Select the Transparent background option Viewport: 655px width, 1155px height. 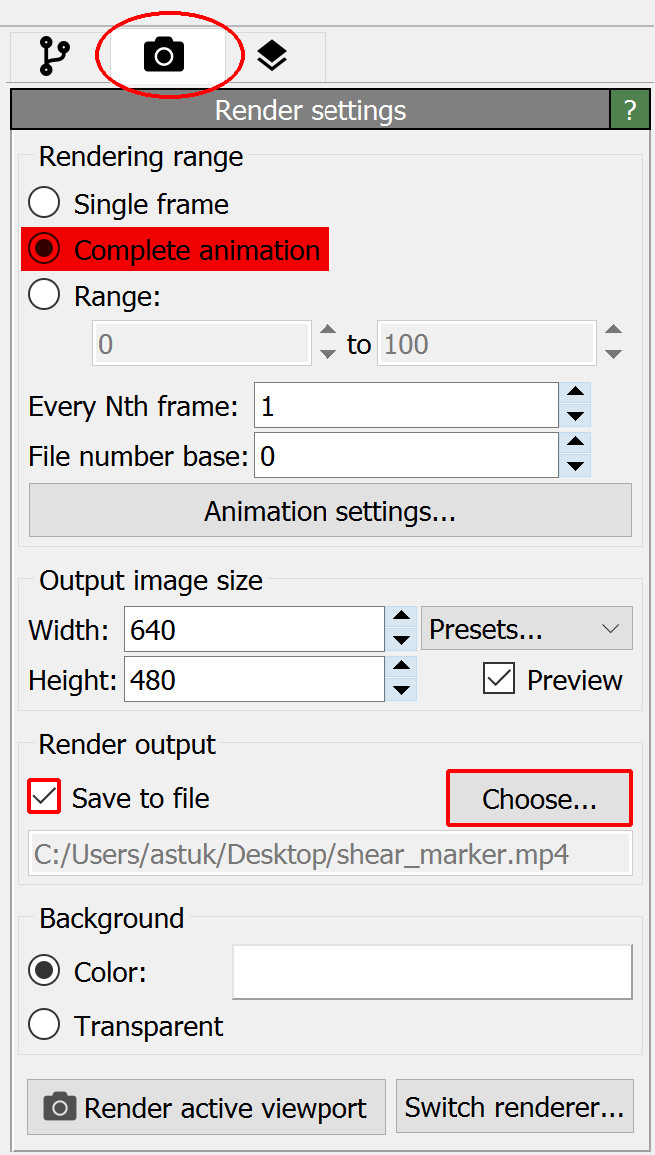click(44, 1025)
